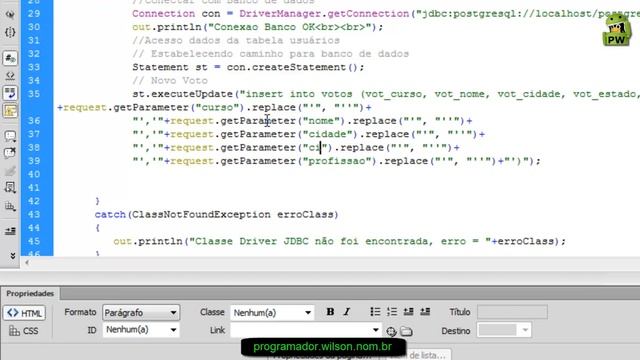Toggle Word Wrap in the coding toolbar
Screen dimensions: 640x360
pos(10,93)
